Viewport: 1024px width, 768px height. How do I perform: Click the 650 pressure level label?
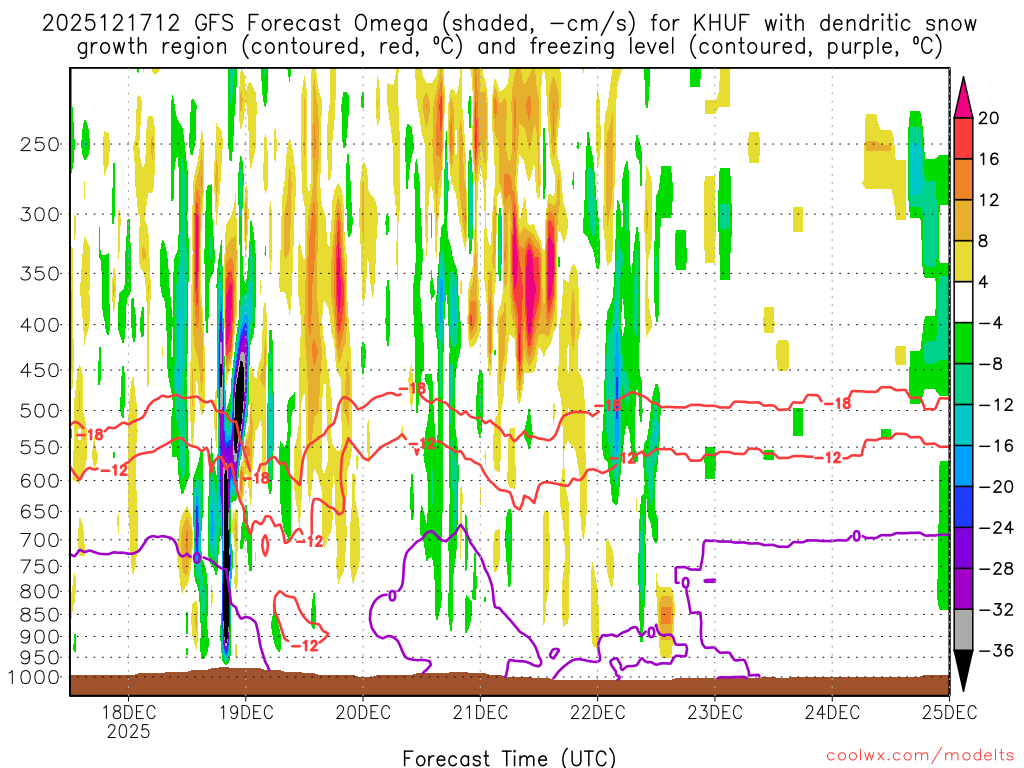40,511
